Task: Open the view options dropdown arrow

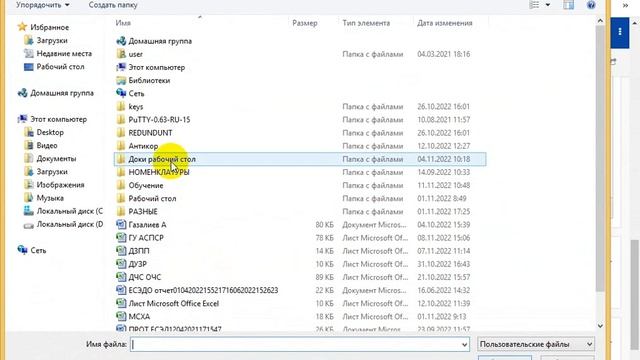Action: pos(548,5)
